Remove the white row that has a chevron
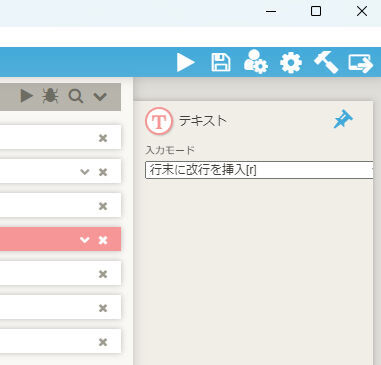The height and width of the screenshot is (365, 381). click(x=103, y=172)
